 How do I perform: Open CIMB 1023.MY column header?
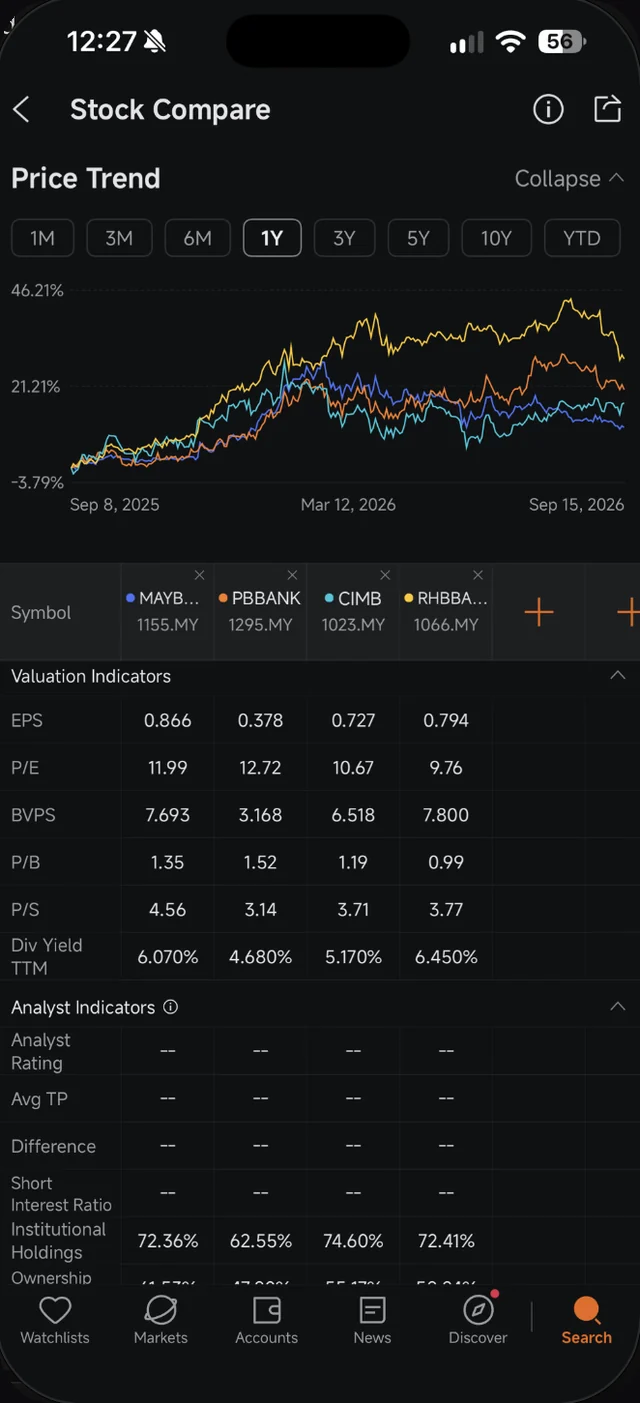(353, 612)
